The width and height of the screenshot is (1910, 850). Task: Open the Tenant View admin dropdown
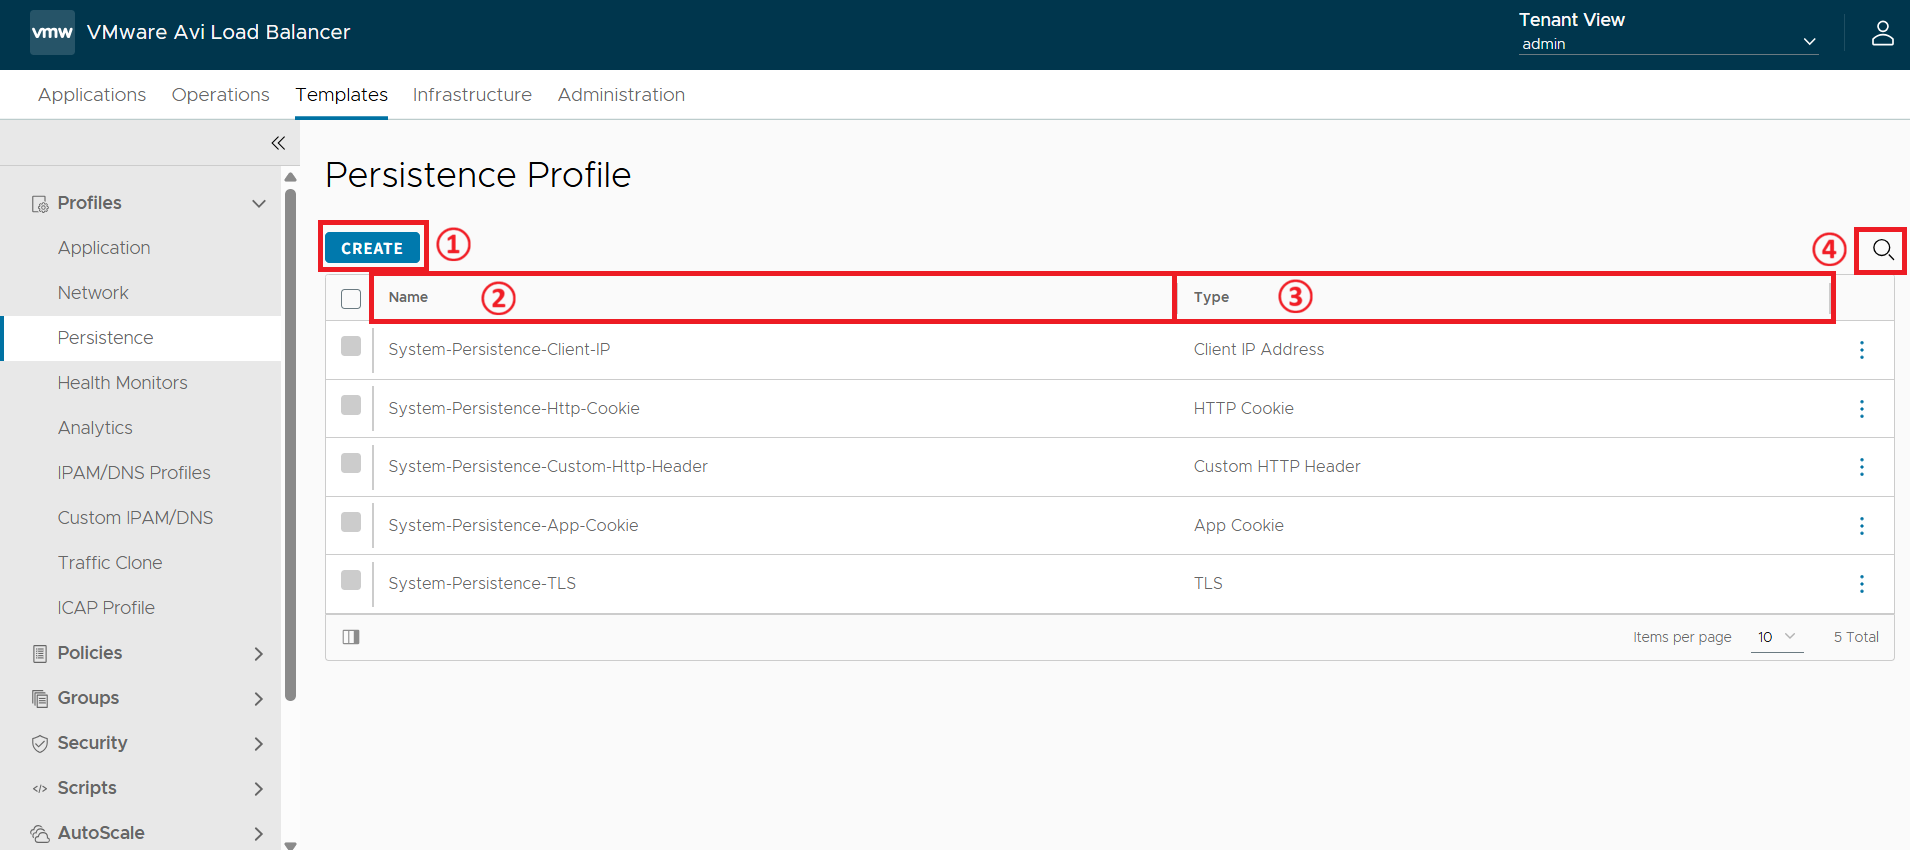pos(1668,43)
